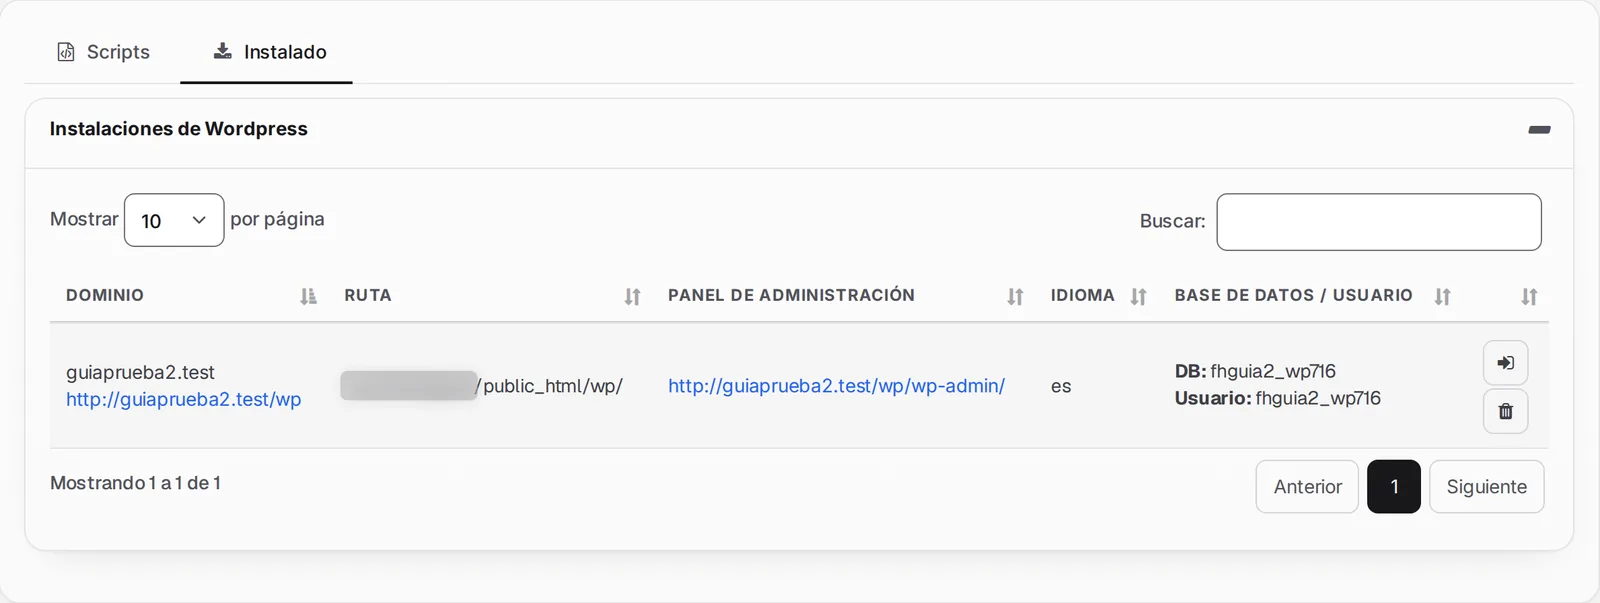Delete the guiaprueba2.test installation trash icon

[1505, 411]
